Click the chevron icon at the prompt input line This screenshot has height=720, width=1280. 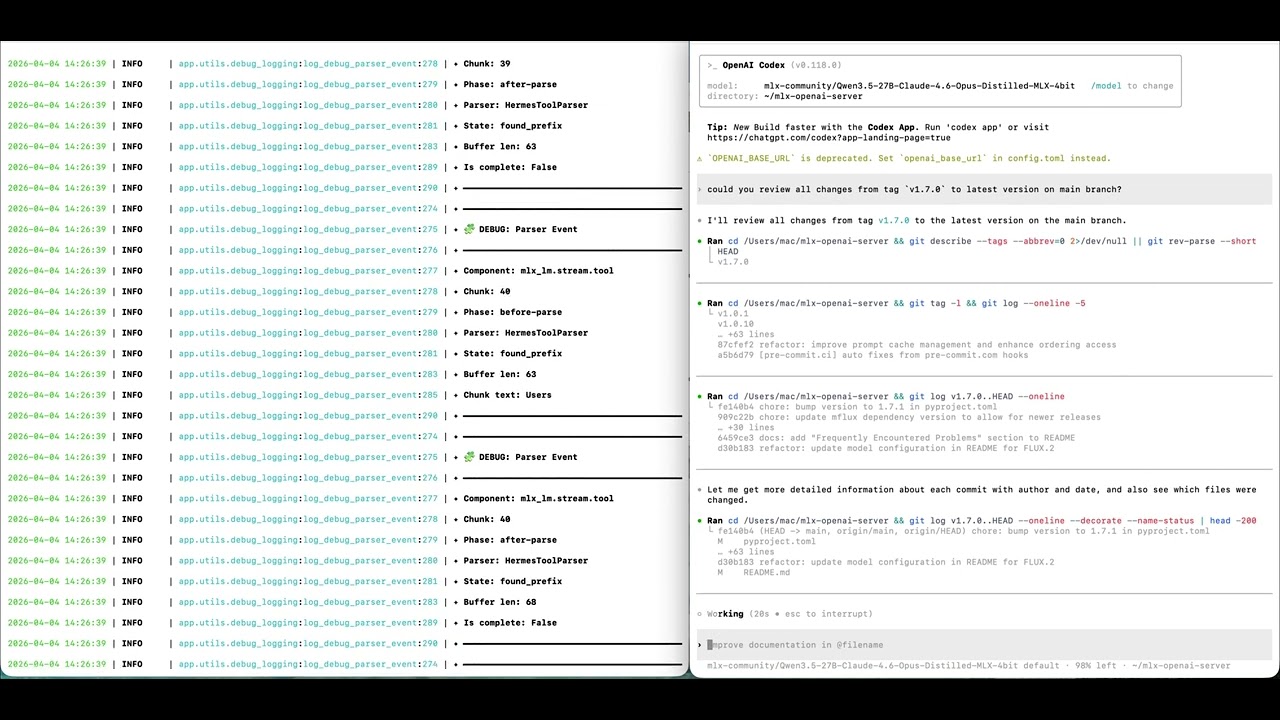click(x=699, y=644)
